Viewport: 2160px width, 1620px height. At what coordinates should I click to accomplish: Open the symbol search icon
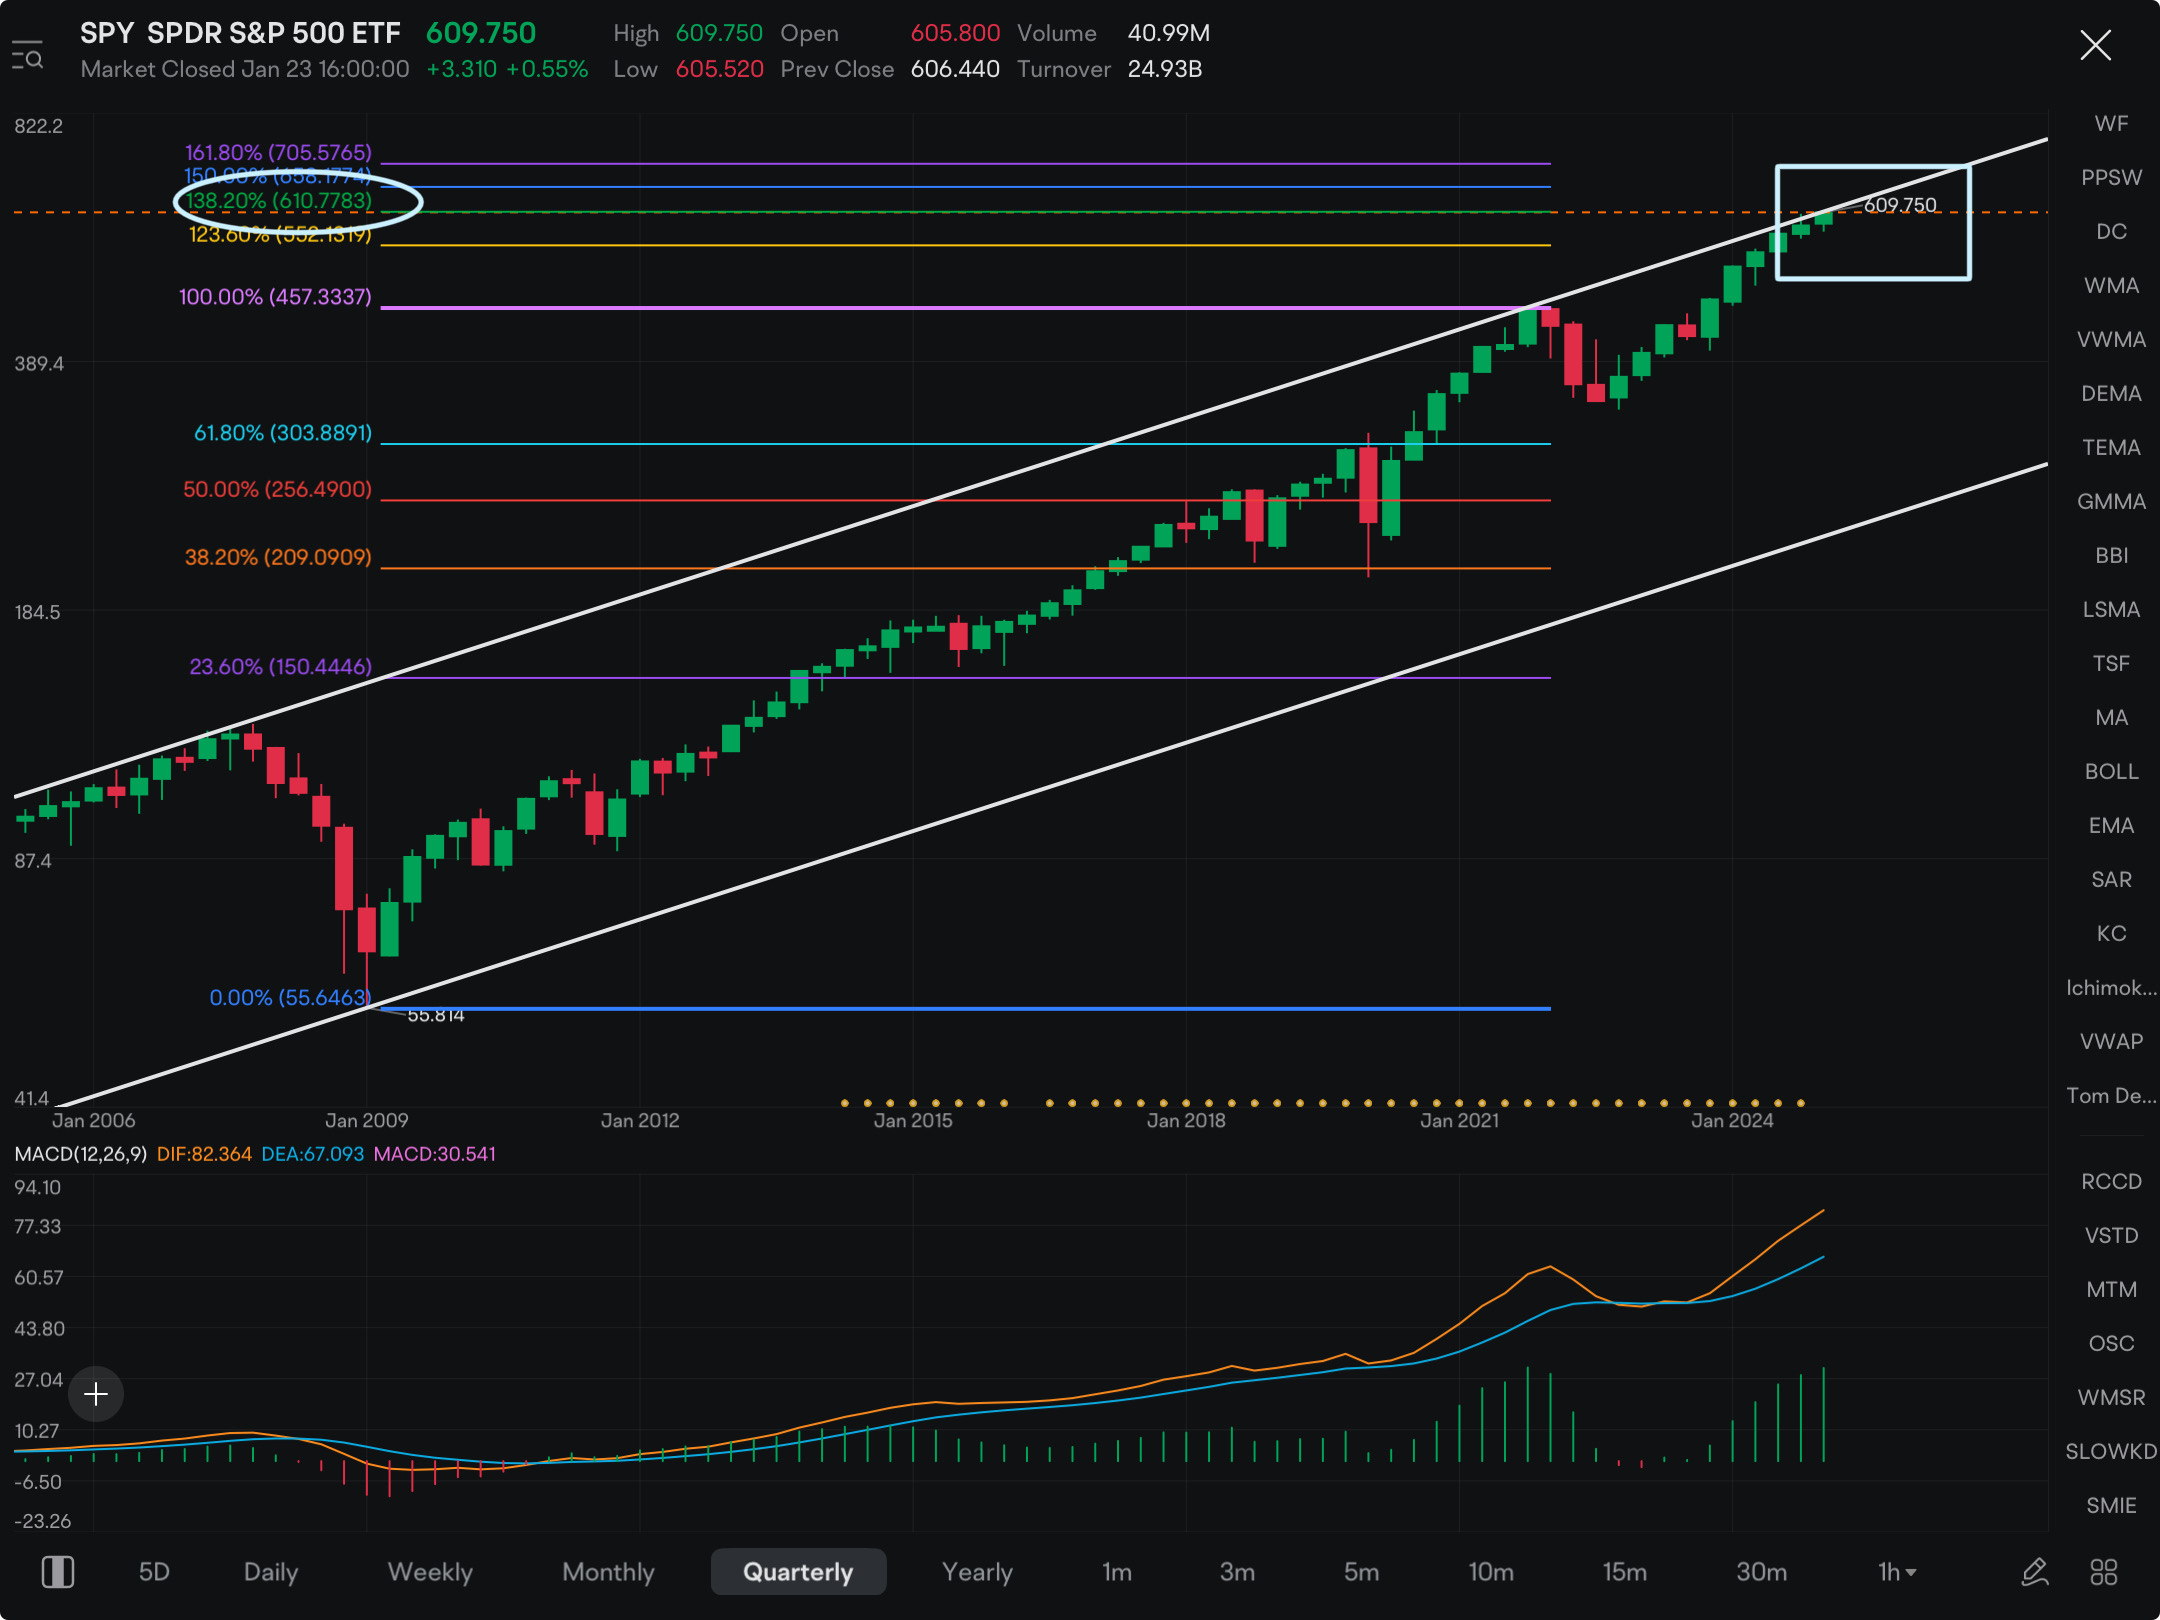(x=27, y=56)
